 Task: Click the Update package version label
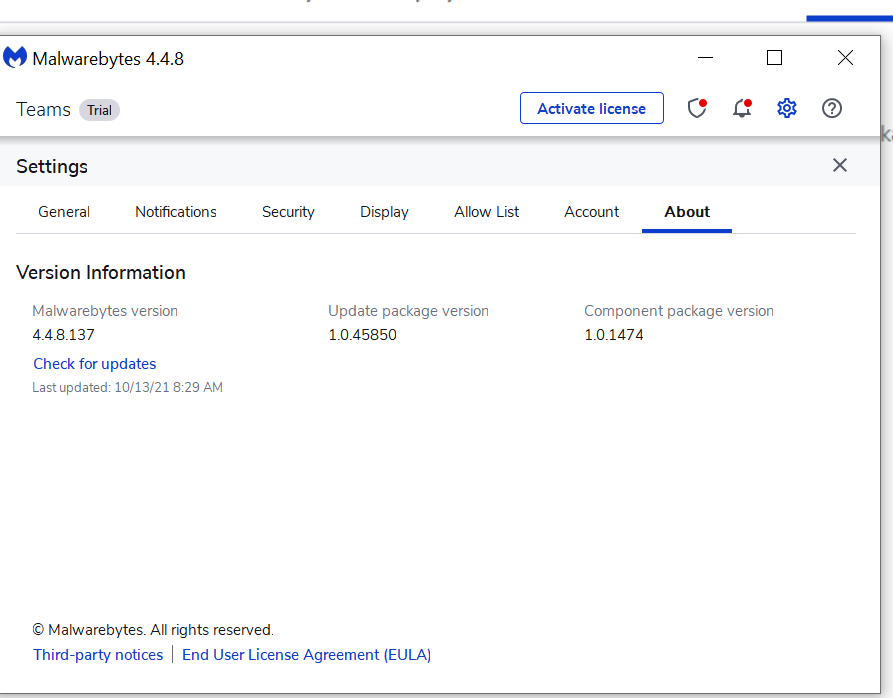tap(408, 311)
